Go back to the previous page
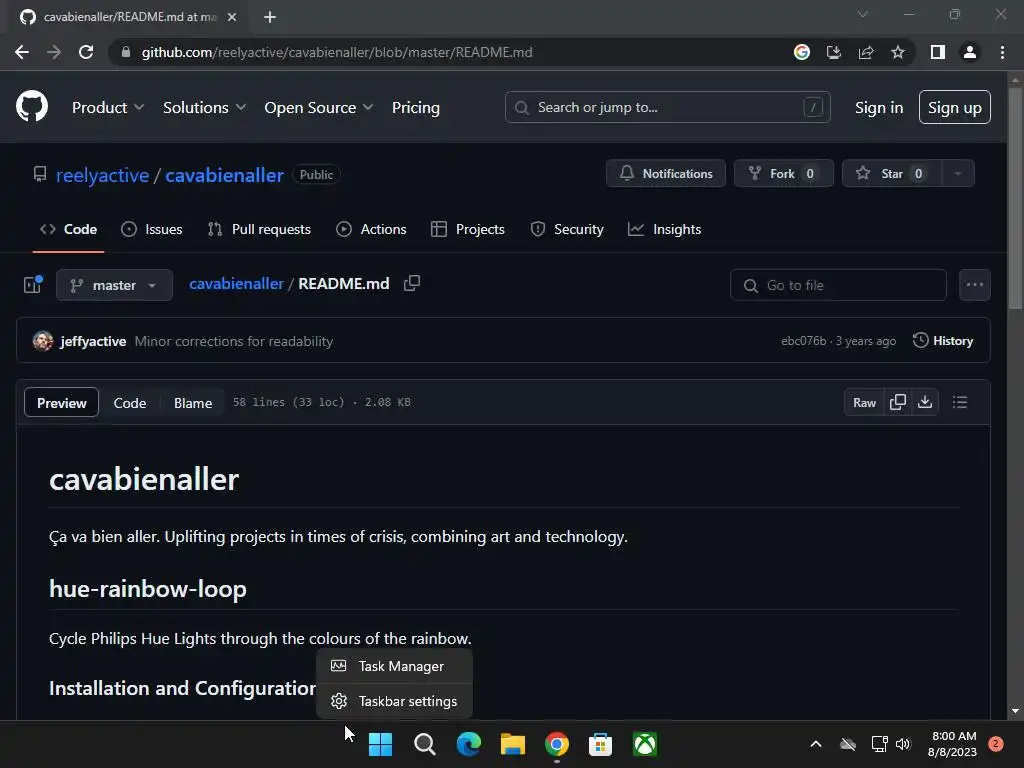Screen dimensions: 1024x768 coord(22,52)
